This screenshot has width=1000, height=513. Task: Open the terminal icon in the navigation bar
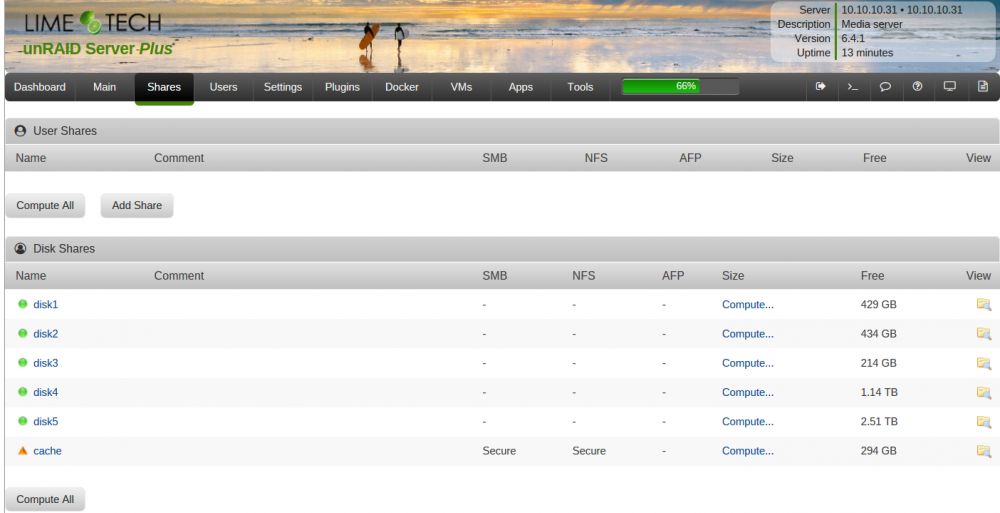point(853,86)
